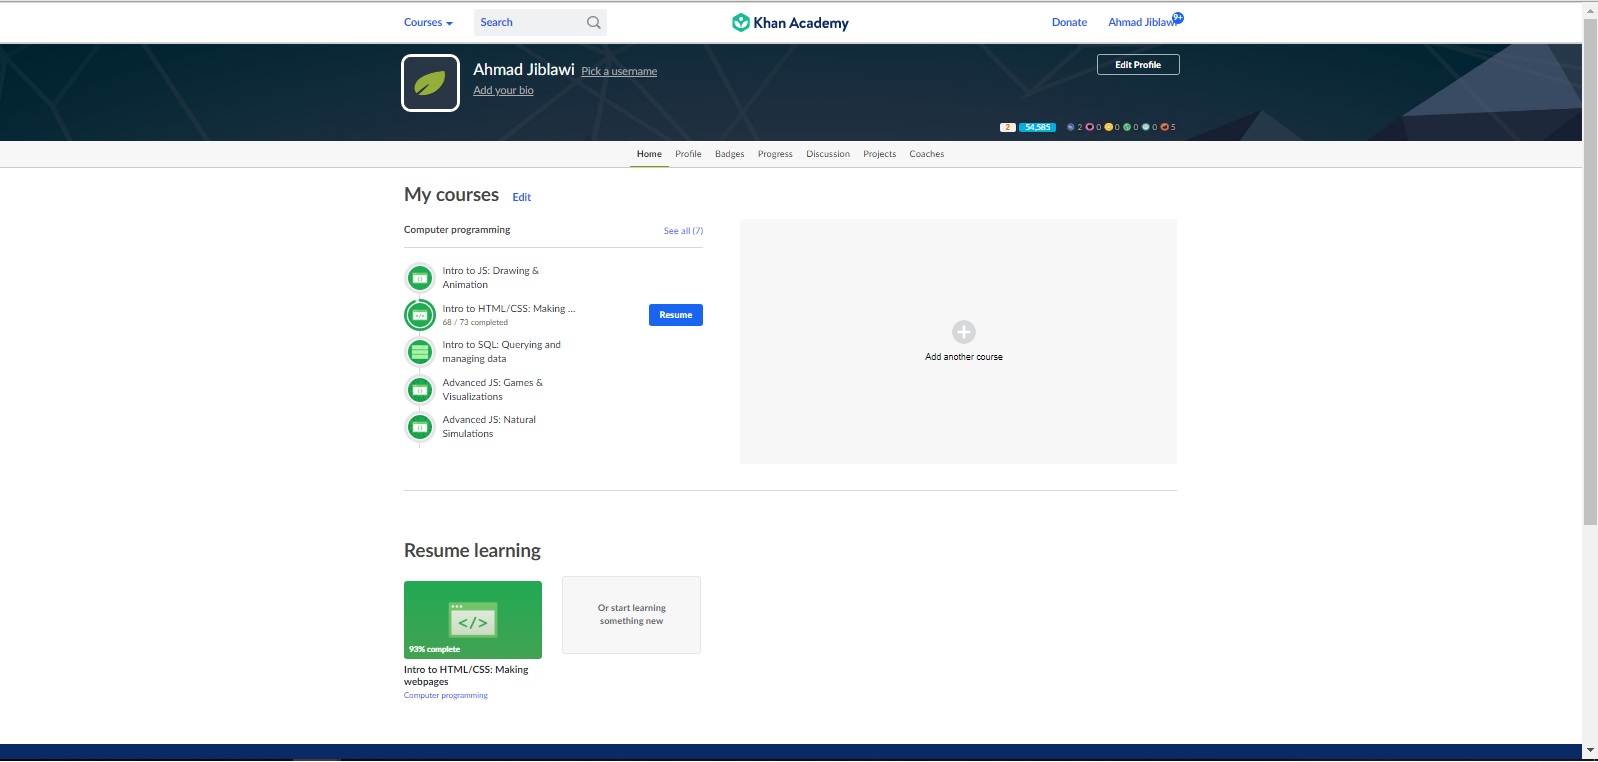The image size is (1598, 762).
Task: Open Advanced JS: Natural Simulations
Action: pos(489,427)
